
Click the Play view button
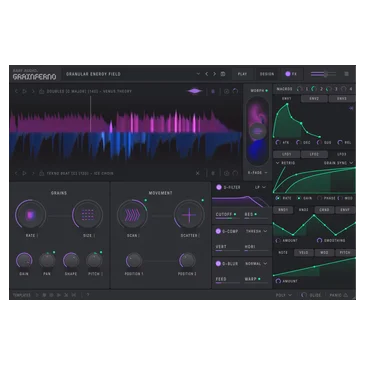(242, 74)
